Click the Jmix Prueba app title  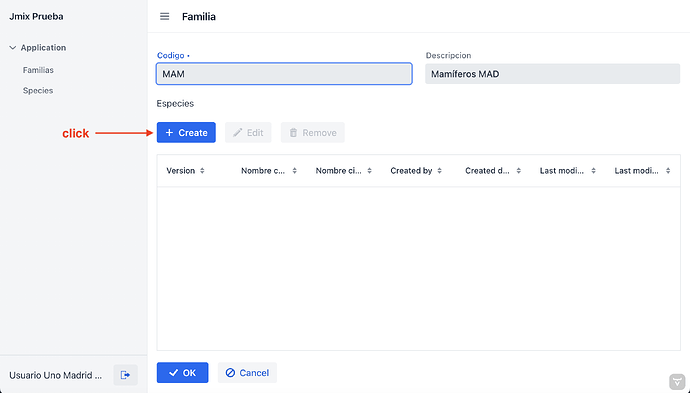click(x=36, y=17)
